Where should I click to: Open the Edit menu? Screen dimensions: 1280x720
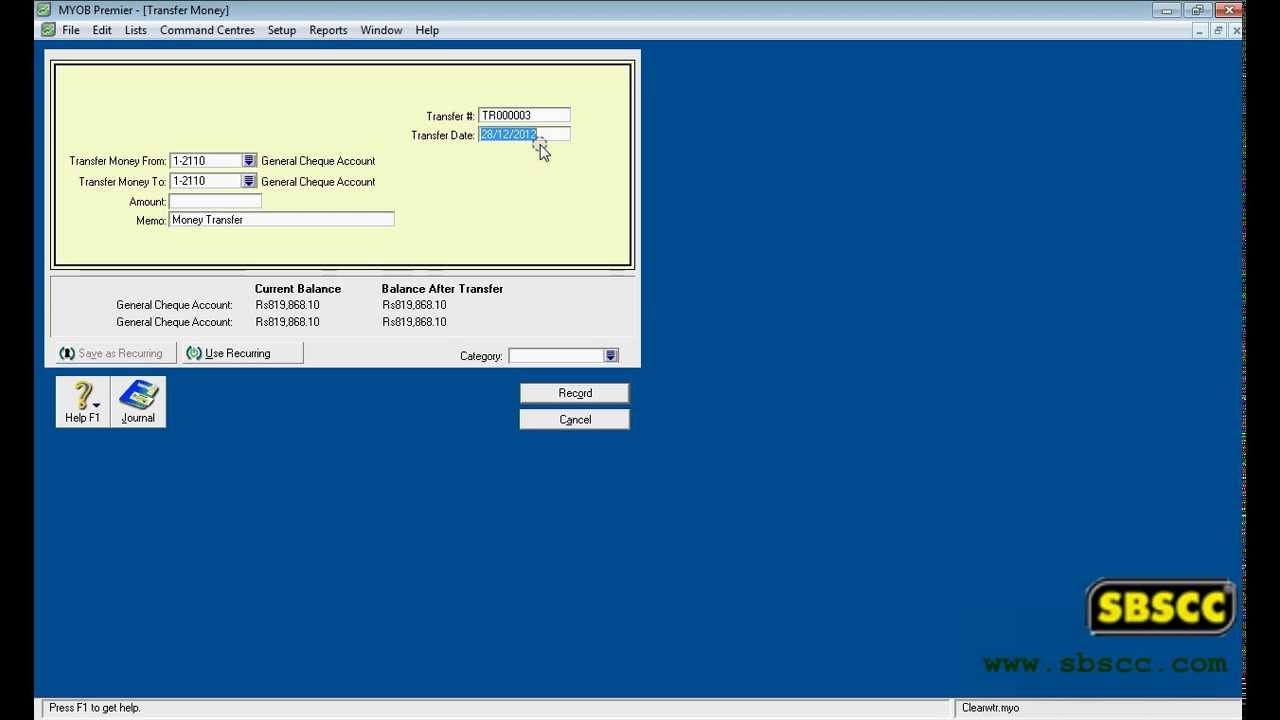(102, 30)
